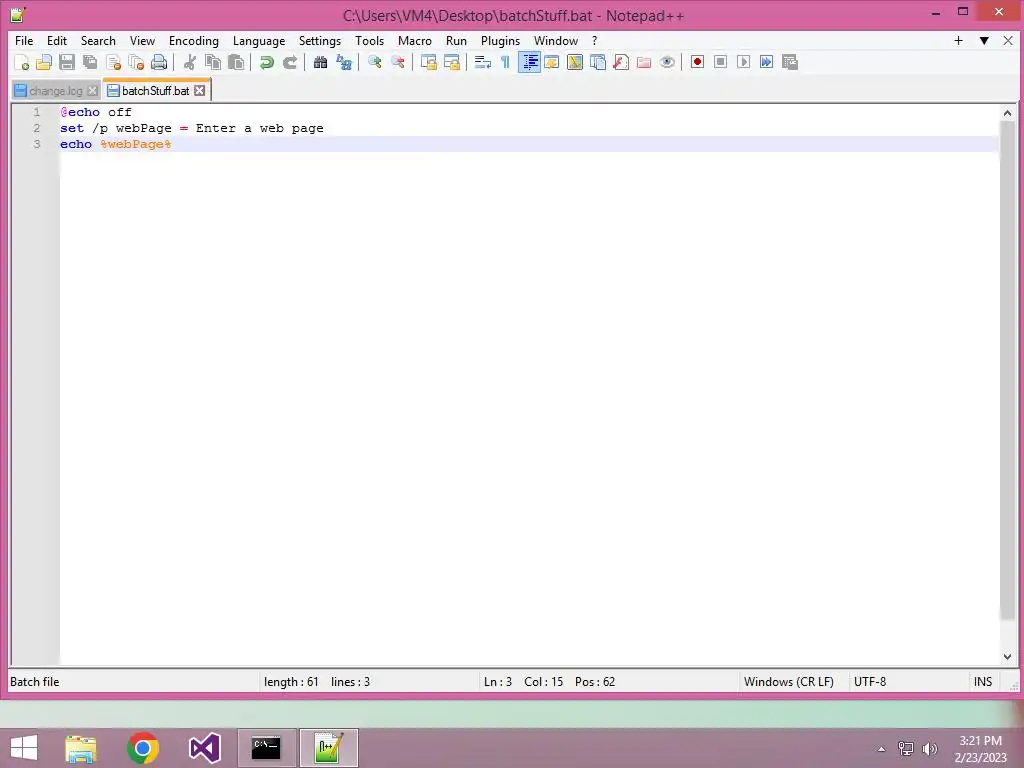
Task: Switch to the change.log tab
Action: point(56,91)
